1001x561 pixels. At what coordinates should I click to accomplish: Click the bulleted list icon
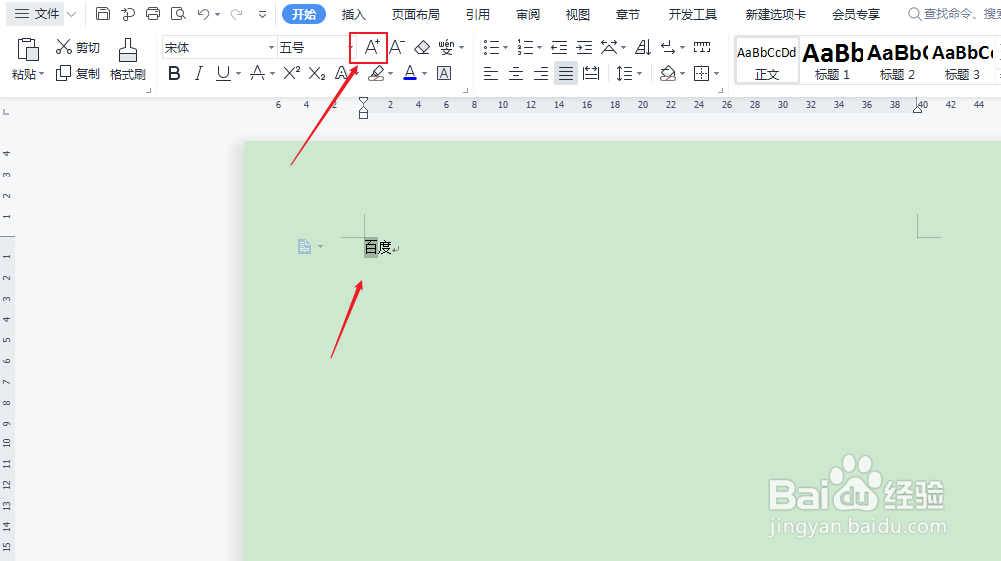(x=492, y=47)
